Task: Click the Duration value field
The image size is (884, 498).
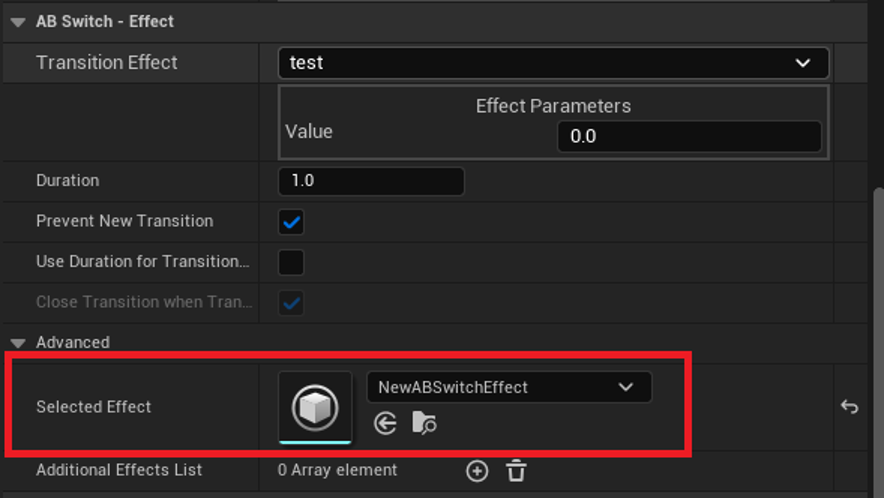Action: [371, 181]
